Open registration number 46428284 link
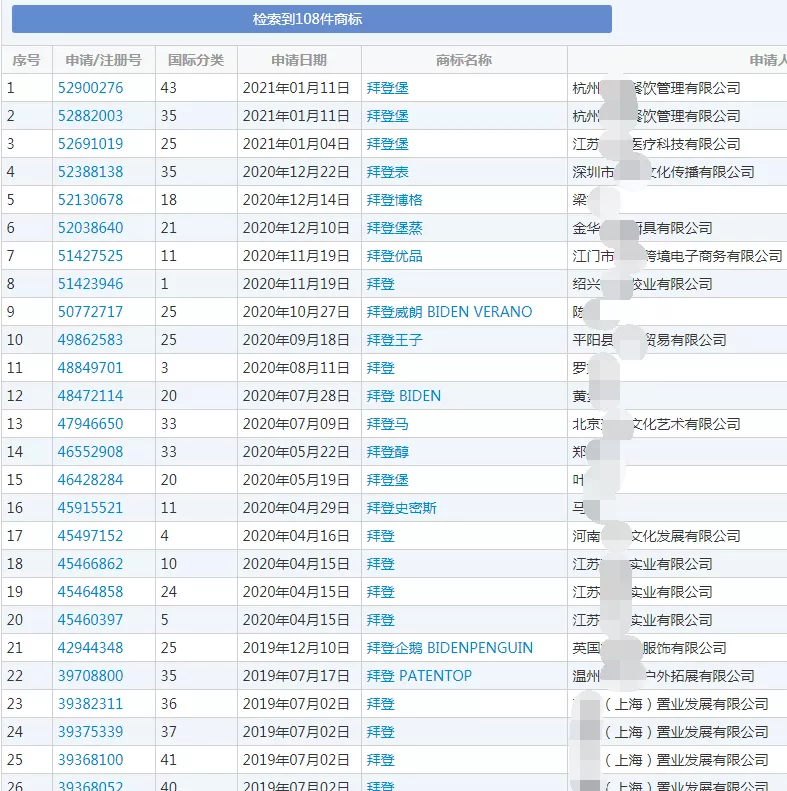This screenshot has height=791, width=787. [90, 480]
